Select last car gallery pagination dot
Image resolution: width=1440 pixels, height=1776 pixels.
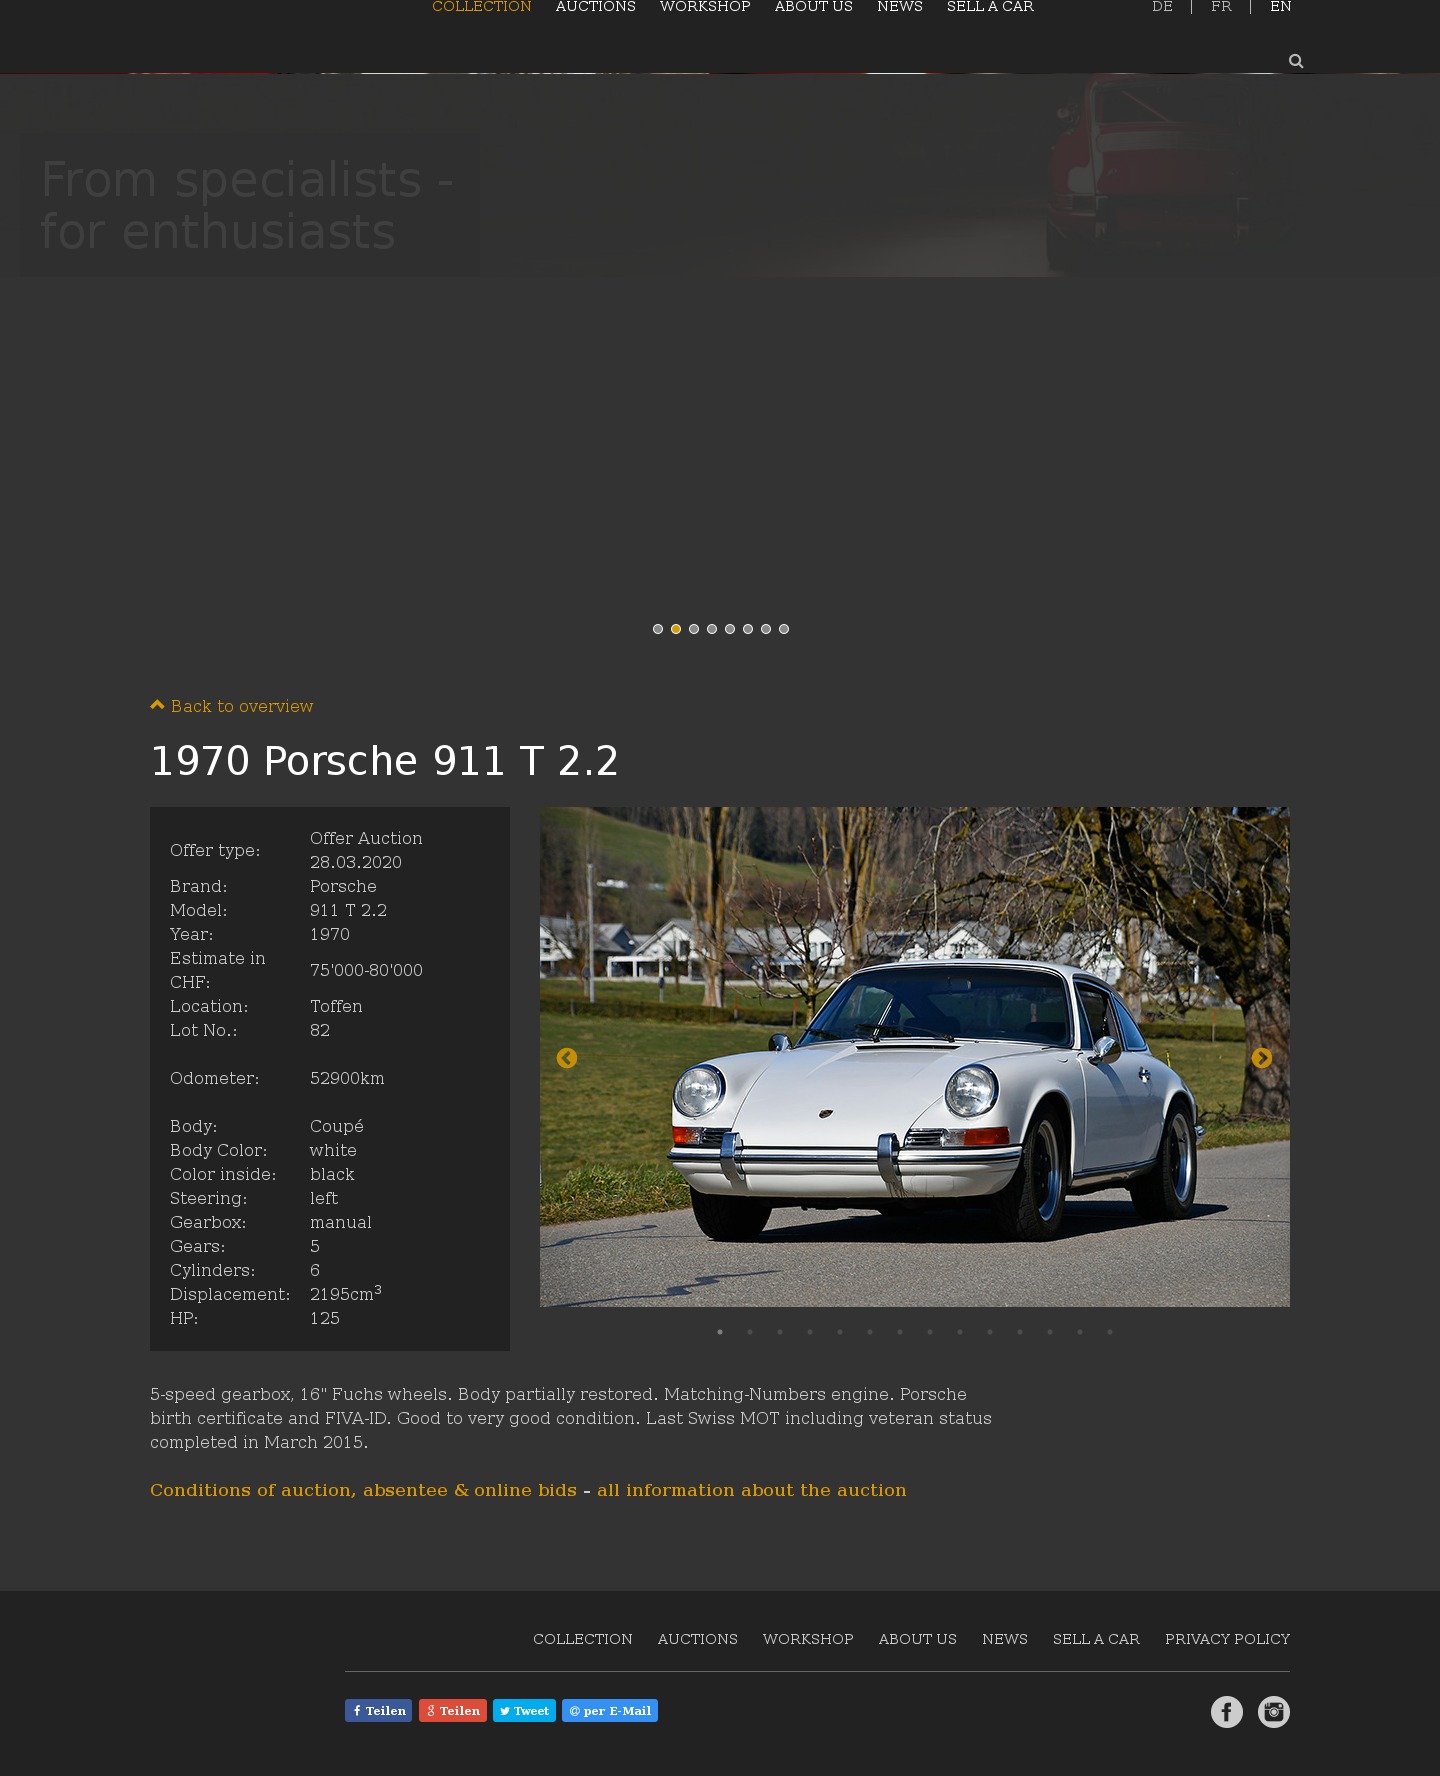tap(1110, 1332)
